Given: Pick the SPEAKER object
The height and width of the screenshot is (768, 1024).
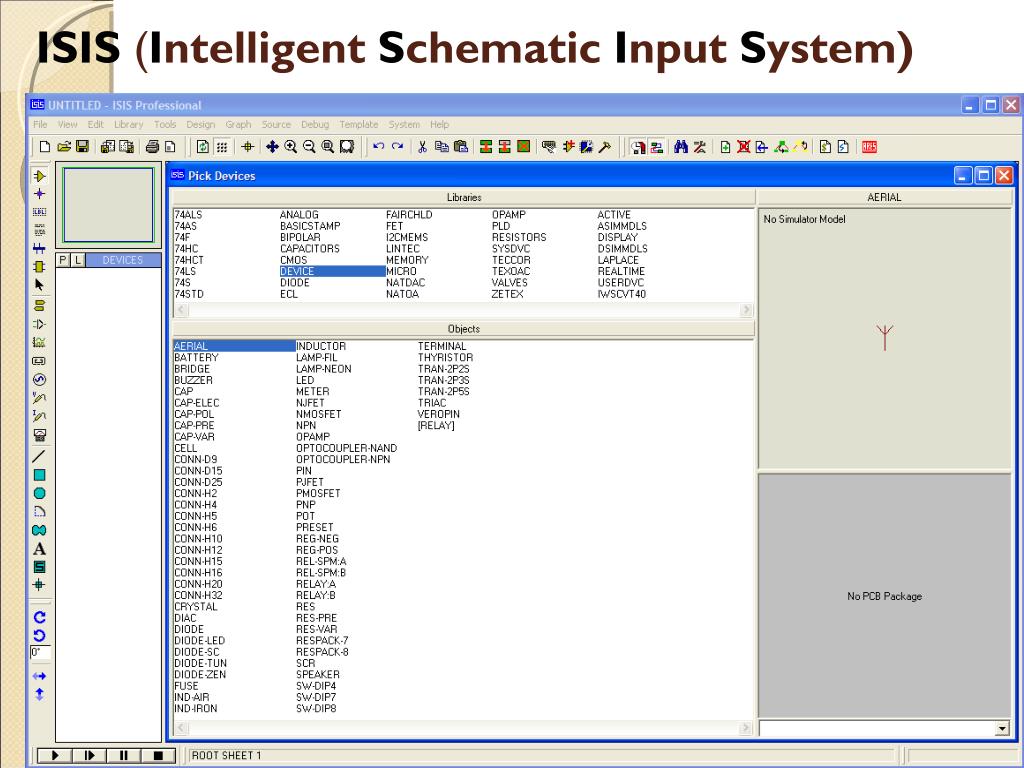Looking at the screenshot, I should point(318,675).
